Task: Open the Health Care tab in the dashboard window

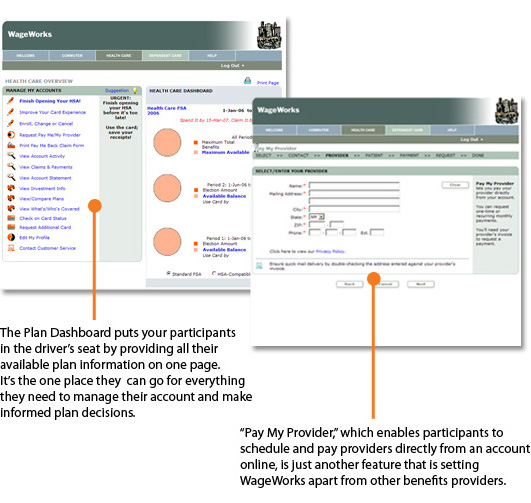Action: point(119,56)
